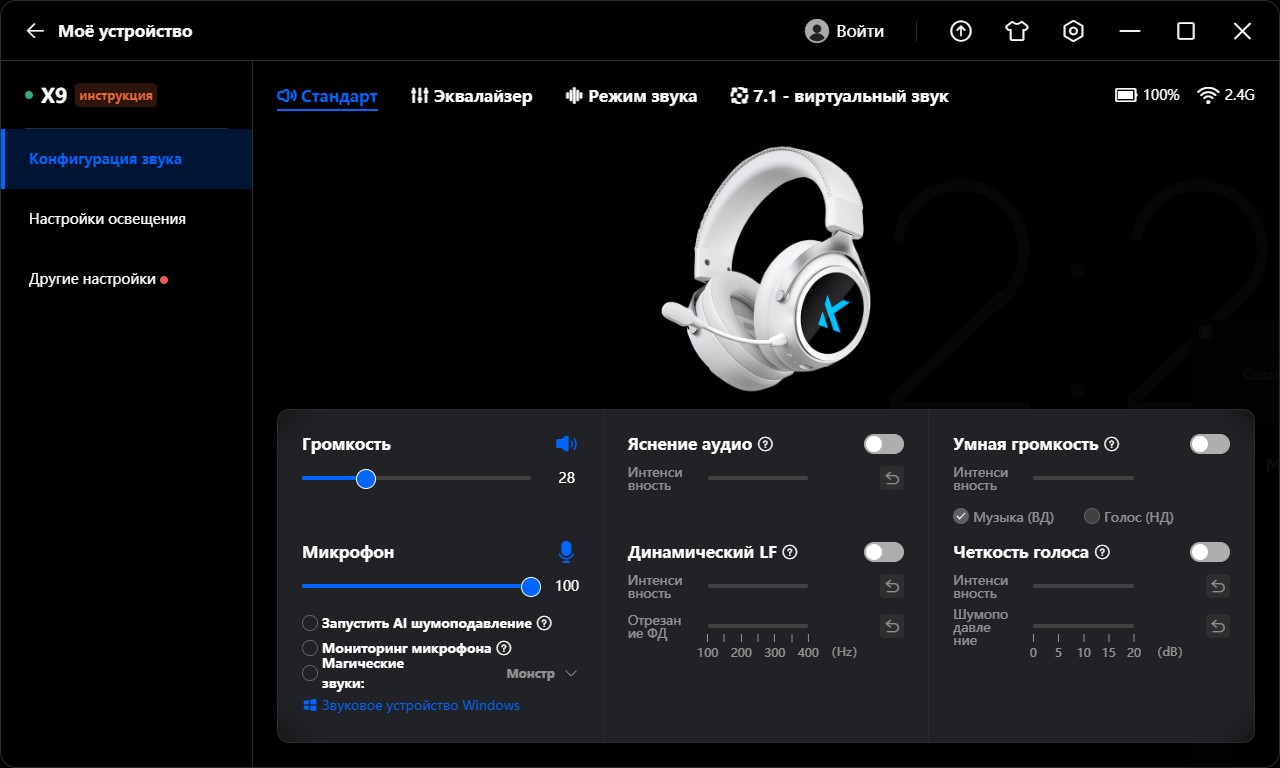Click the Шумоподавление dB slider

click(1084, 627)
